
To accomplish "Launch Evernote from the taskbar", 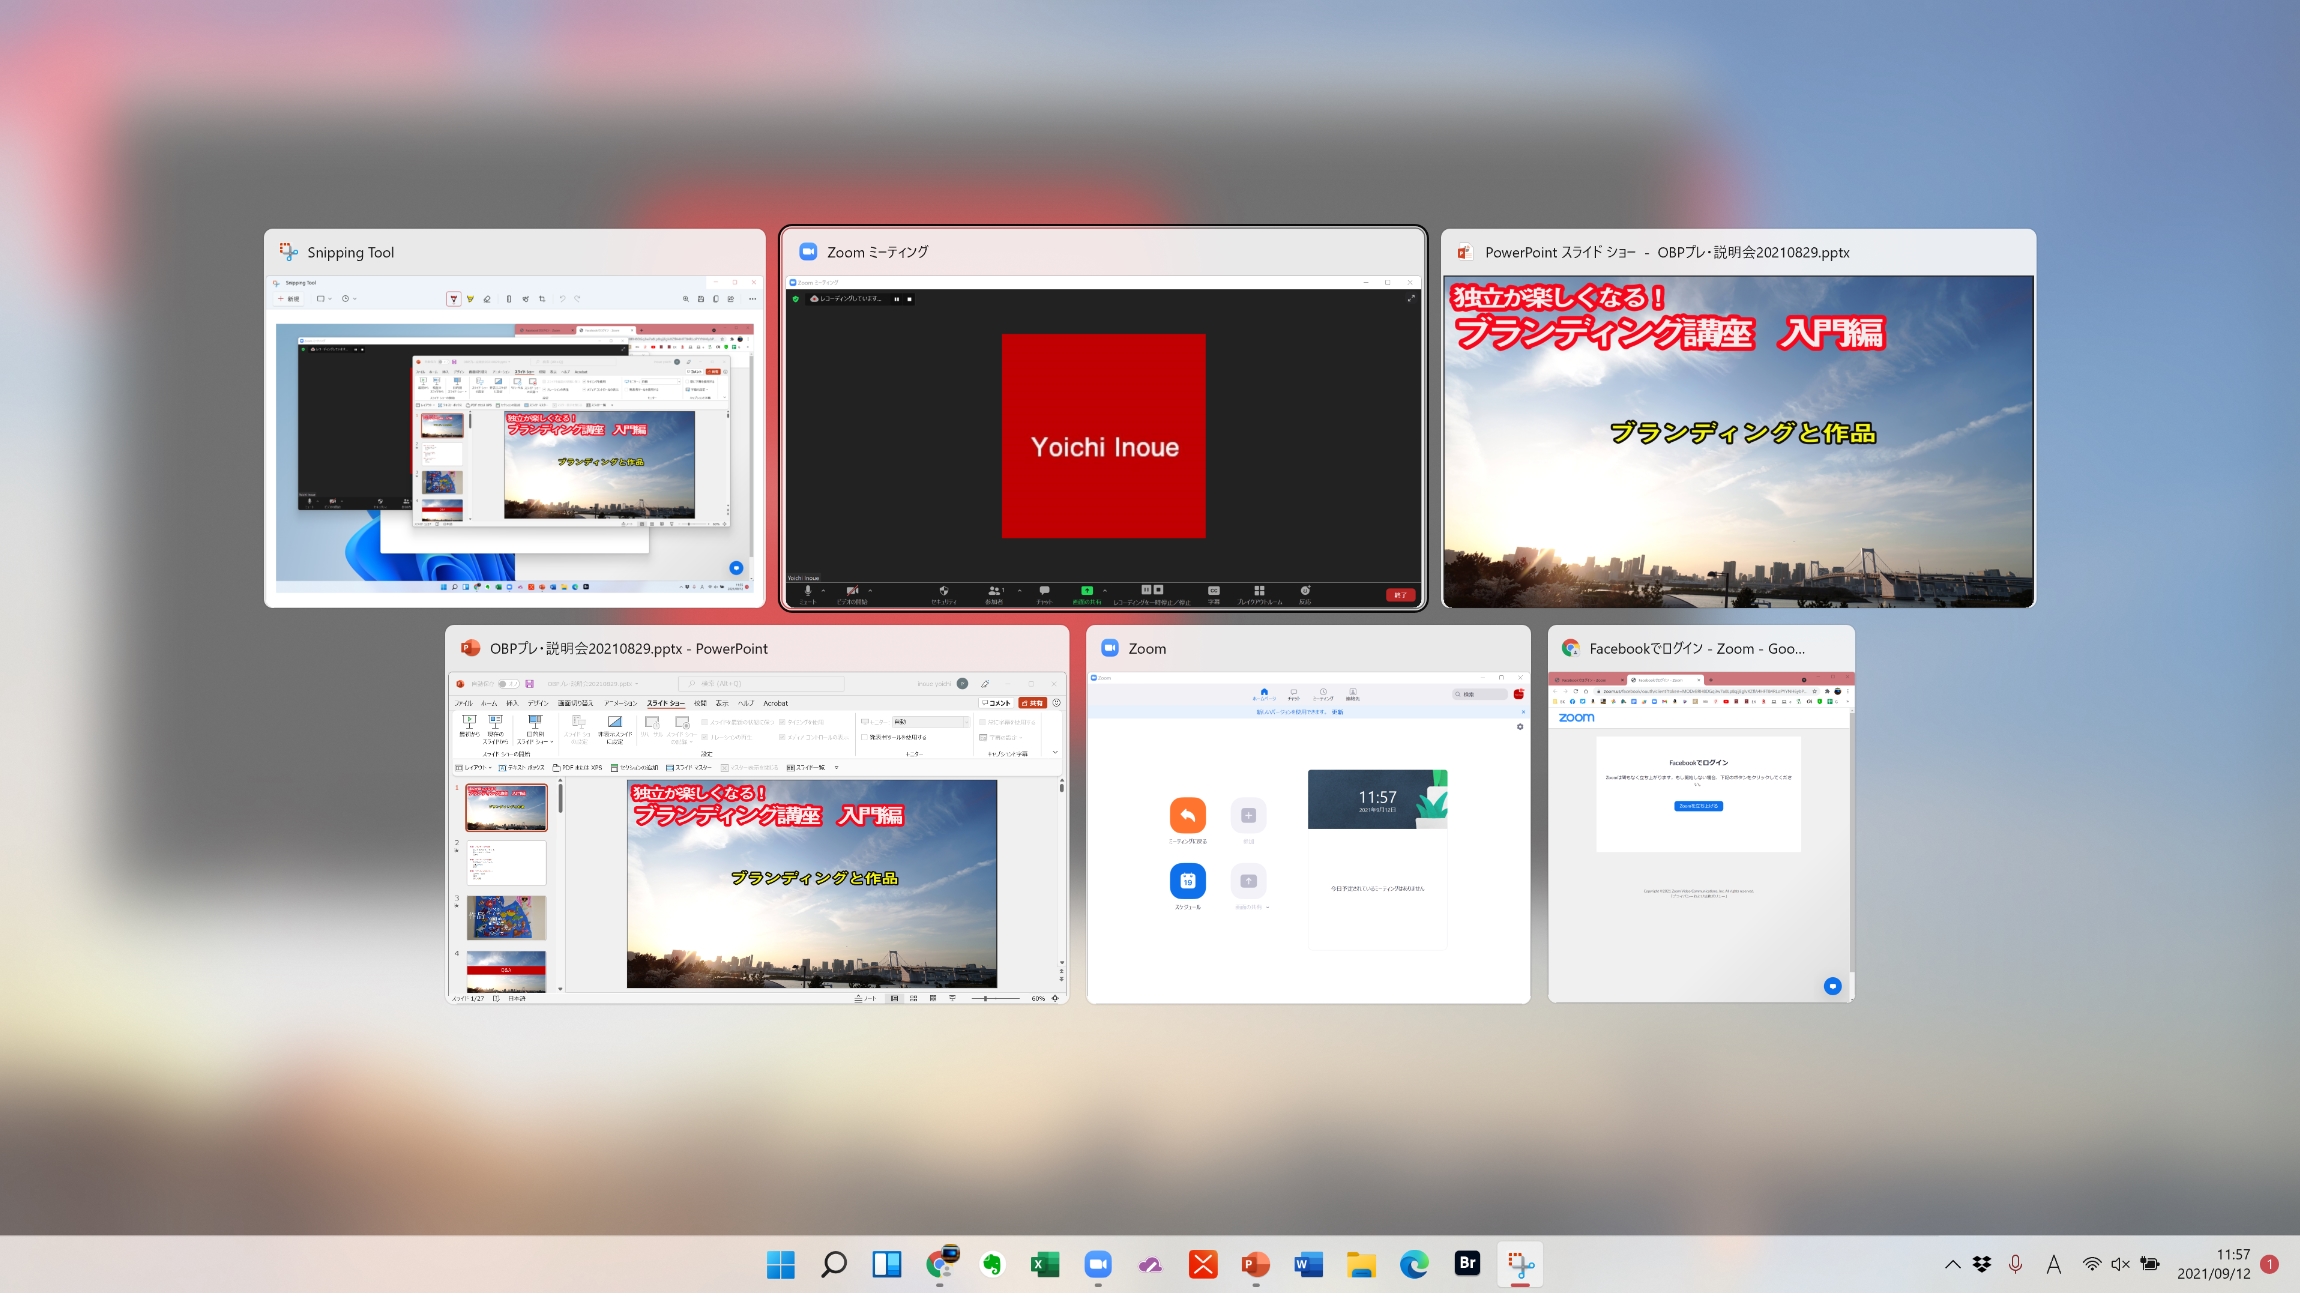I will (x=992, y=1265).
